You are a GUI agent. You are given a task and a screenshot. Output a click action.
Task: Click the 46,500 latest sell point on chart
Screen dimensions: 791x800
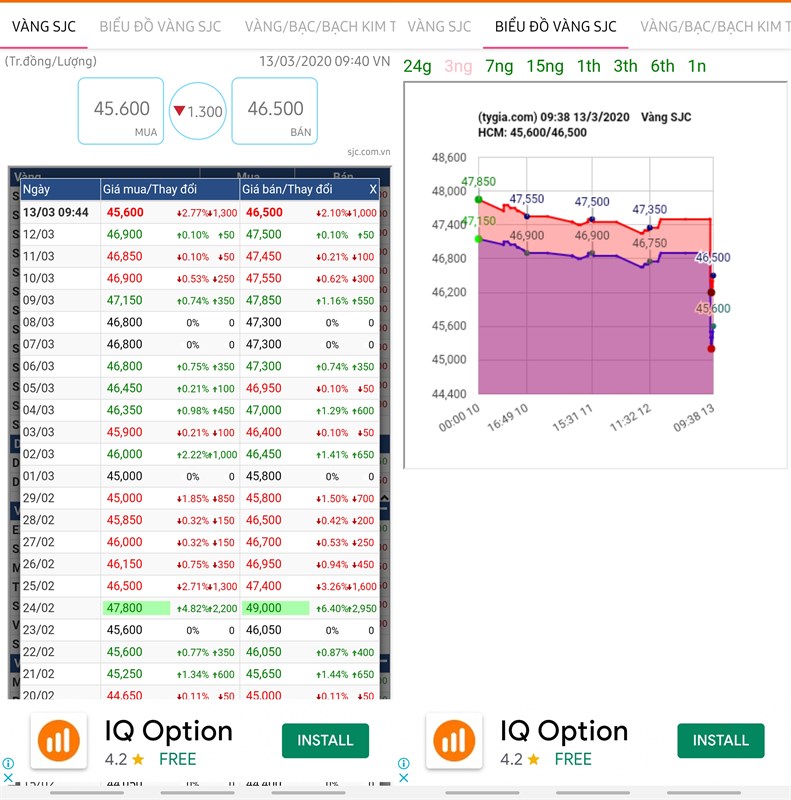click(x=713, y=276)
